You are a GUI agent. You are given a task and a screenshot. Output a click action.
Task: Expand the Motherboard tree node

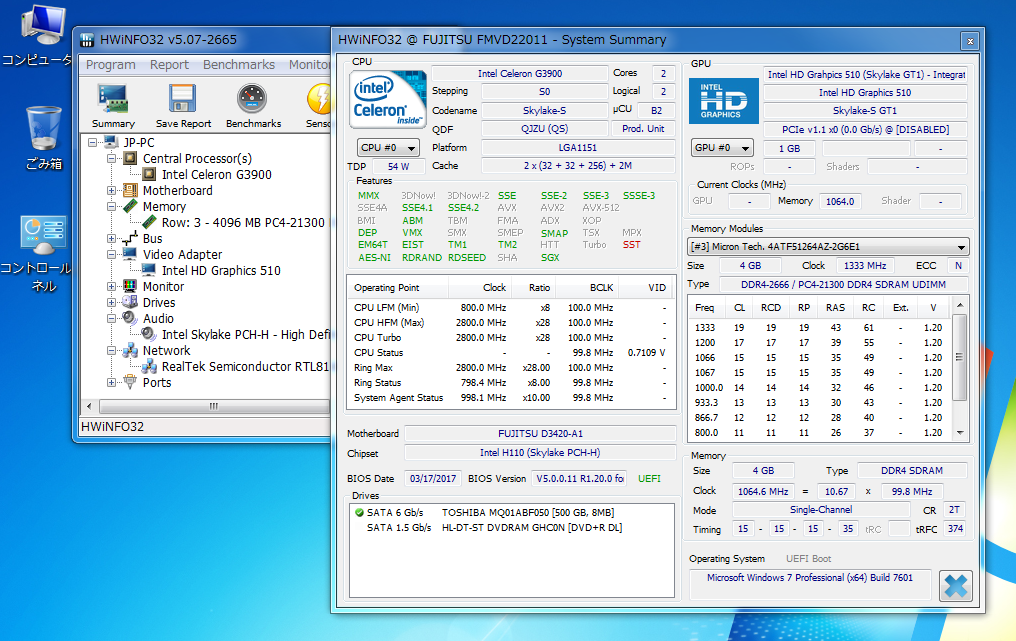coord(112,191)
